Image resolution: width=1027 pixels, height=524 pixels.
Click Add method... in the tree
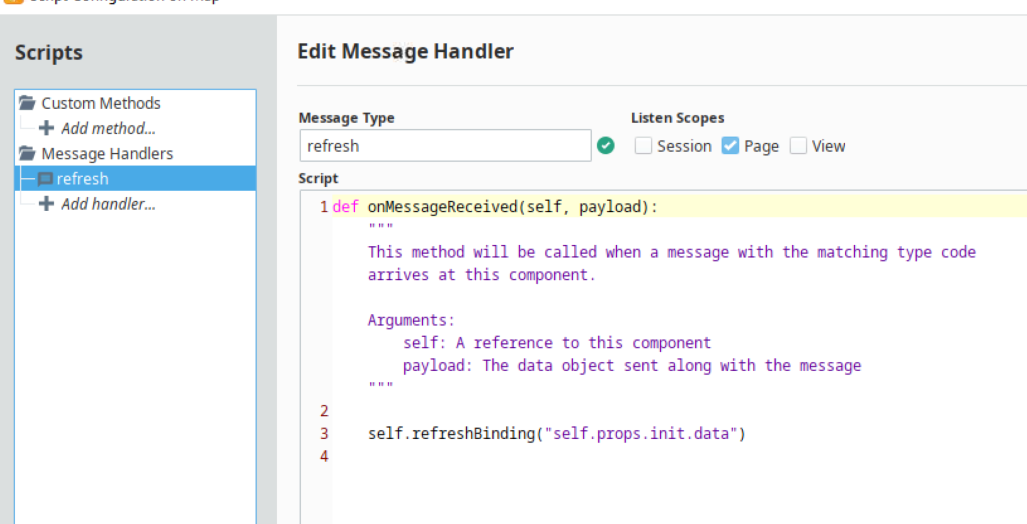coord(108,128)
